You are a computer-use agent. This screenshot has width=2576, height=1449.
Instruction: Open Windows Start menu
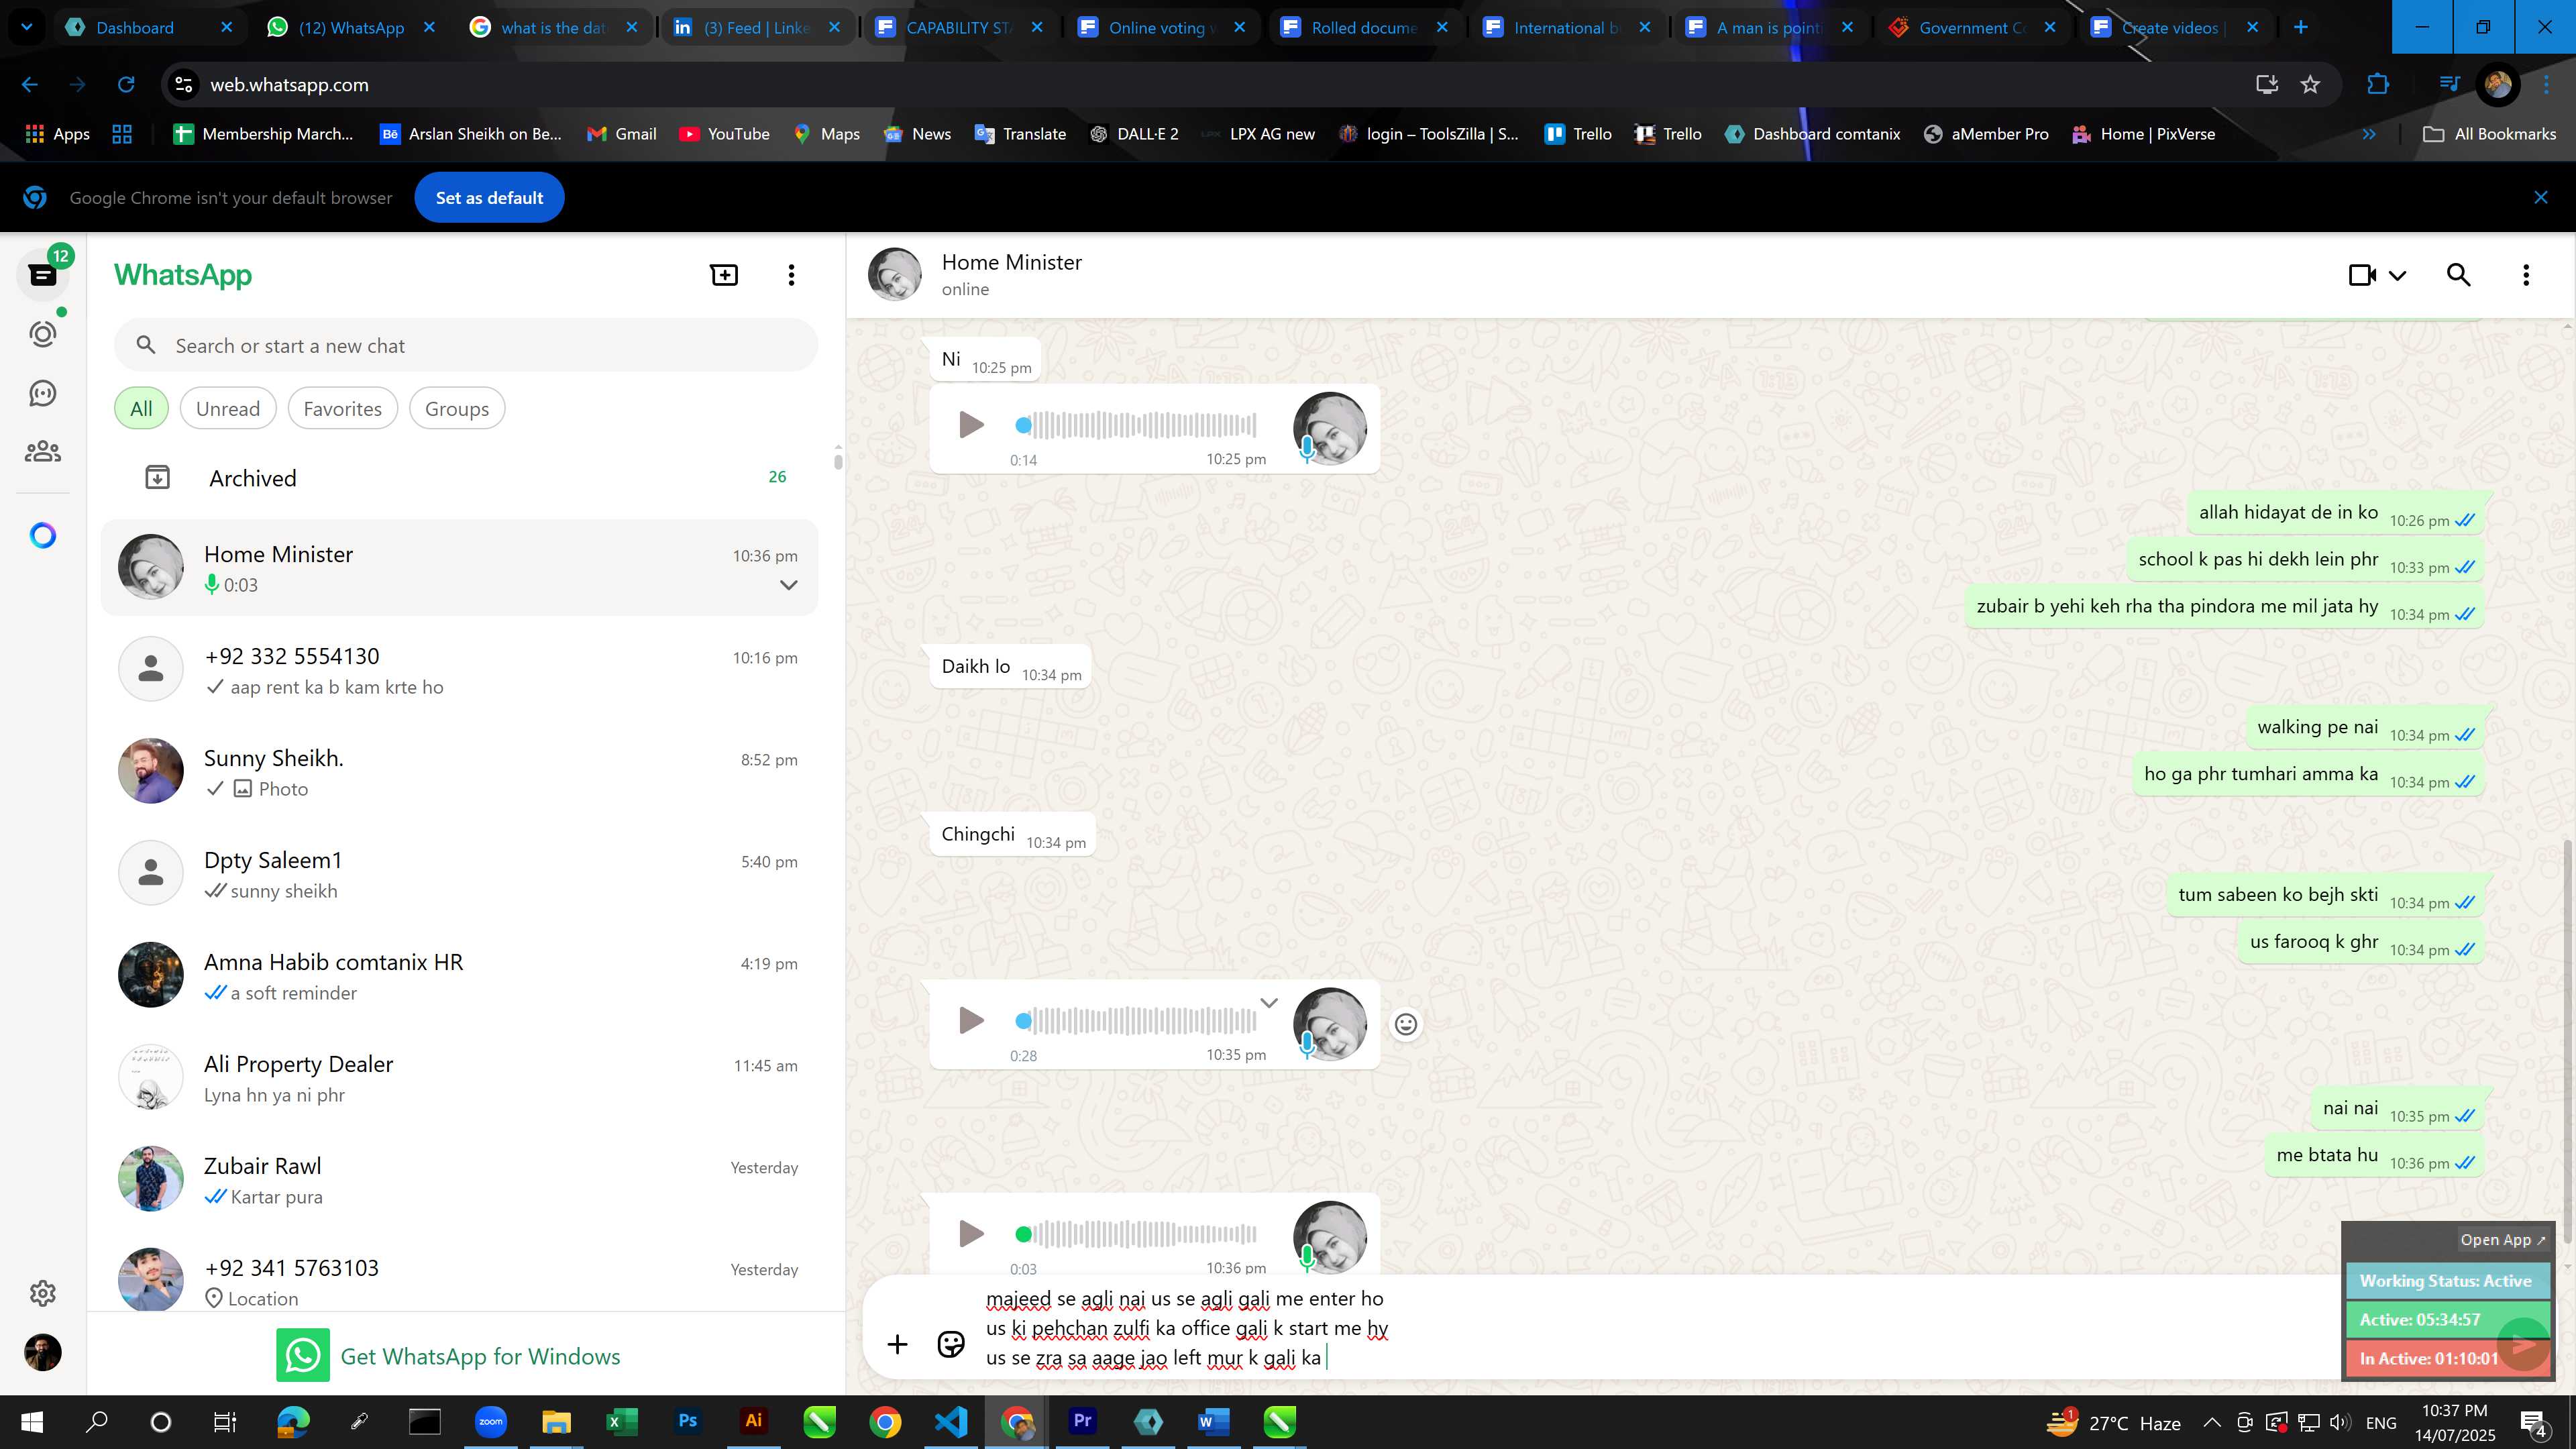pos(32,1422)
